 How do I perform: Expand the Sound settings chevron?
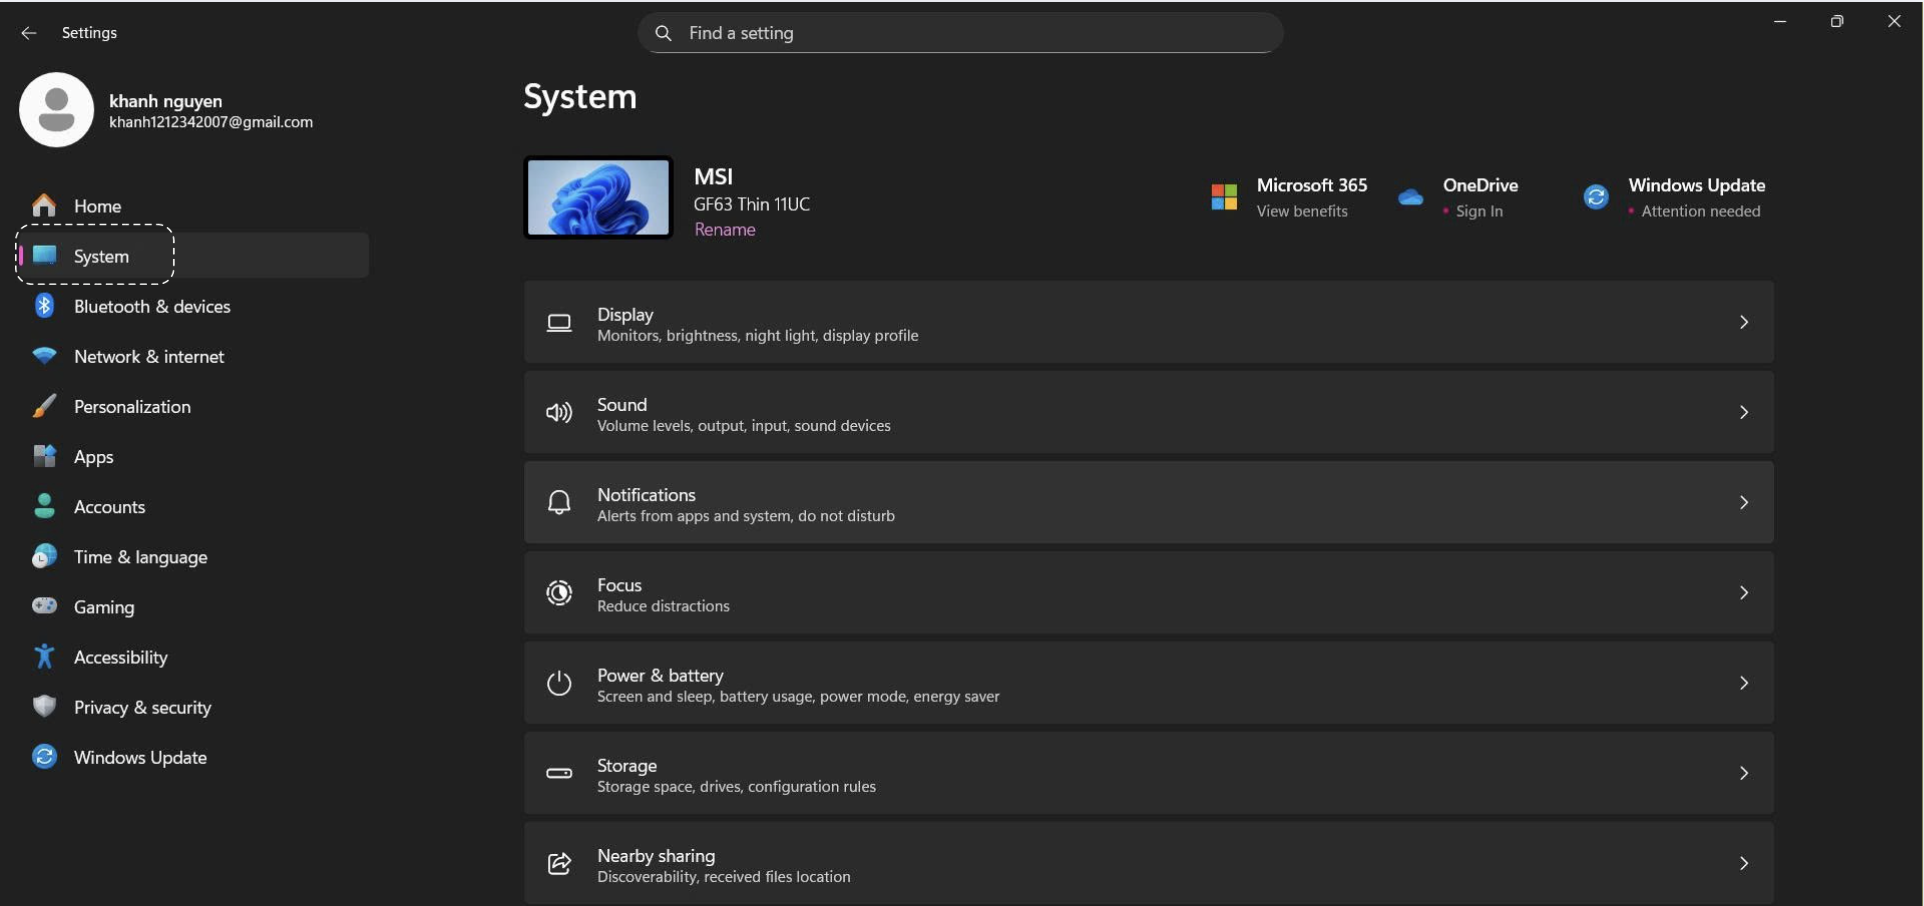[1743, 412]
